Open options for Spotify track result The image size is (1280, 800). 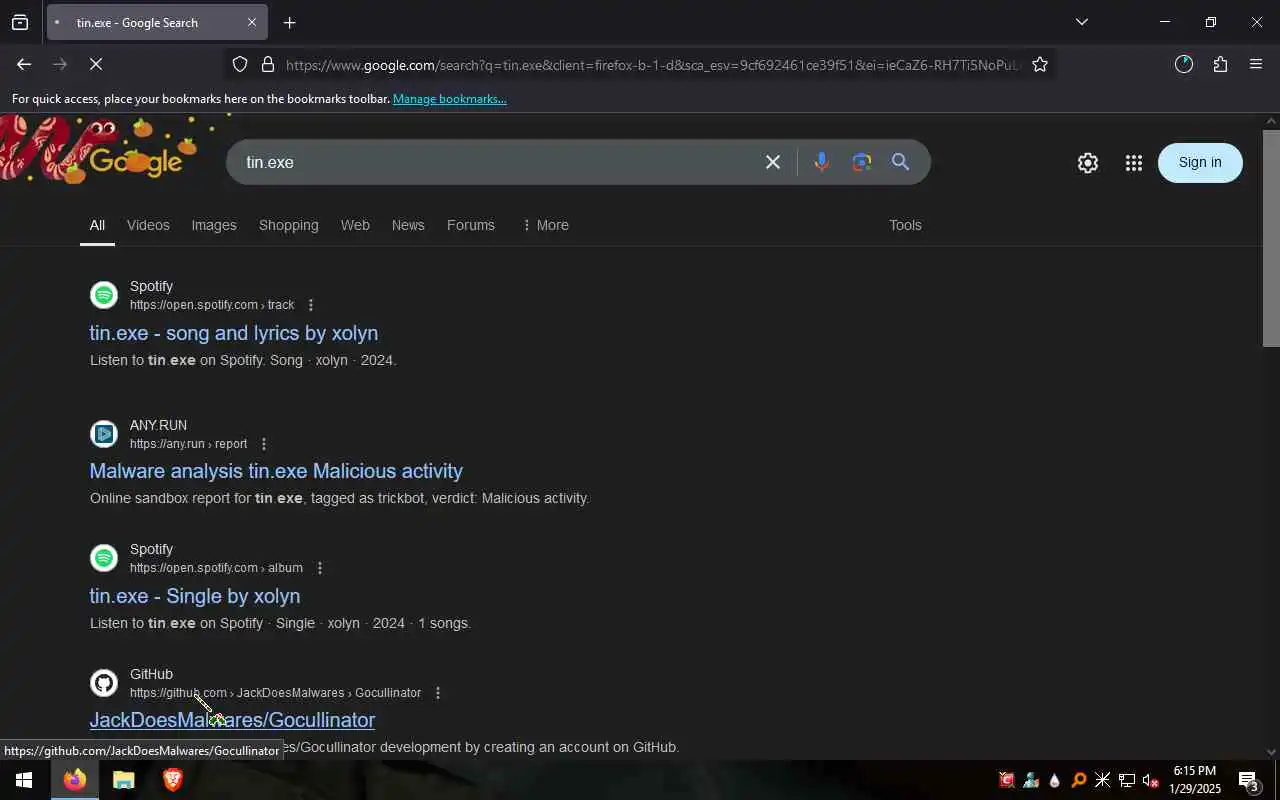[311, 305]
